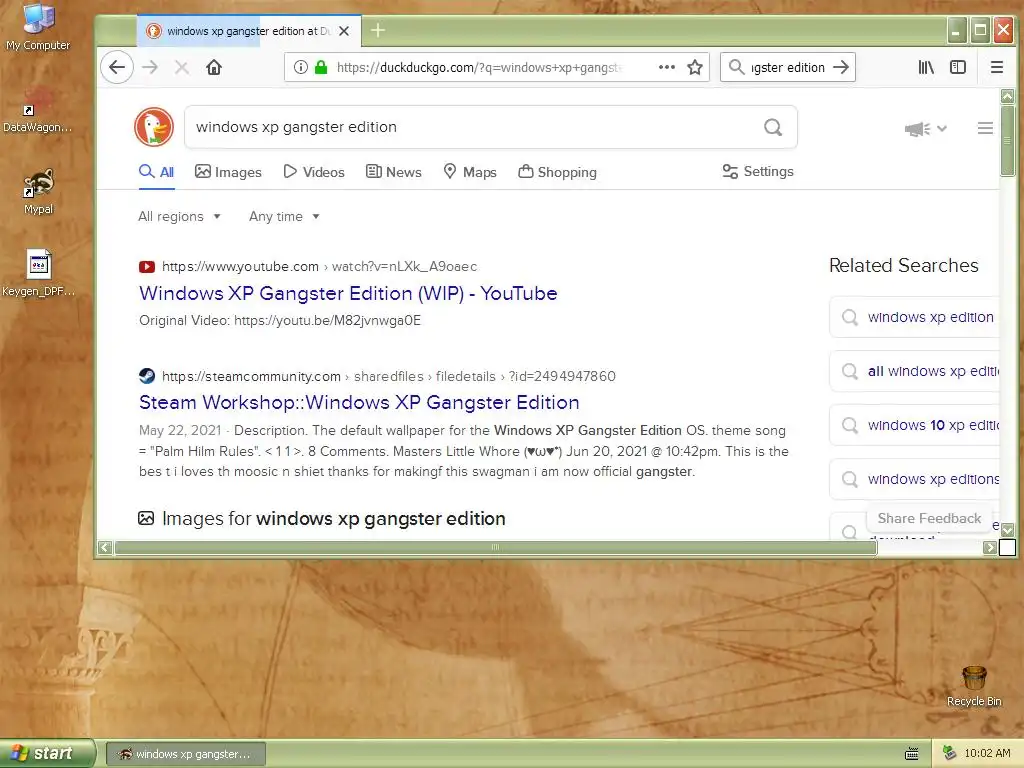Switch to the Maps tab

click(x=470, y=172)
